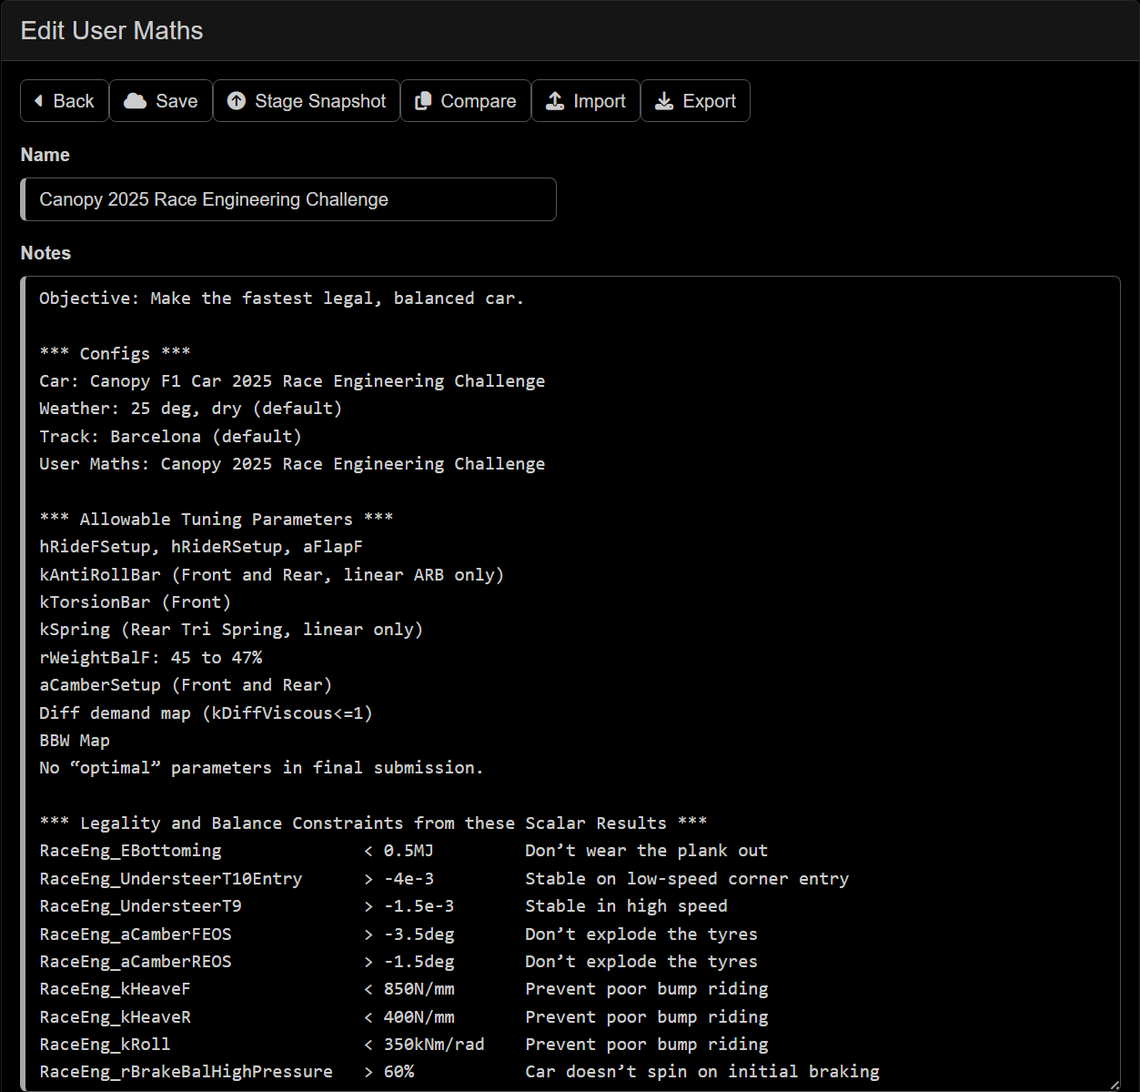The height and width of the screenshot is (1092, 1140).
Task: Click the Stage Snapshot upload-circle icon
Action: (x=236, y=100)
